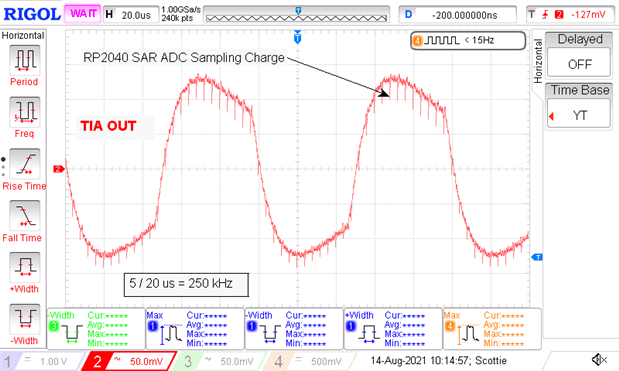
Task: Select the Fall Time measurement icon
Action: pyautogui.click(x=24, y=215)
